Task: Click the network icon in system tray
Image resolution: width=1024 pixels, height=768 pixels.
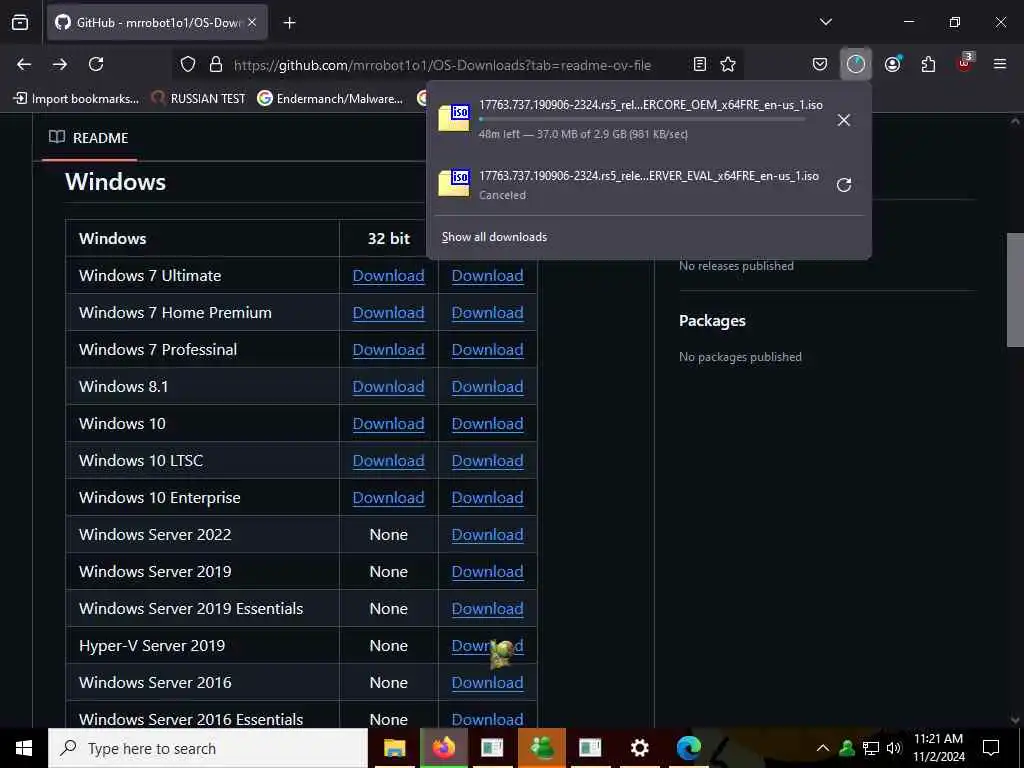Action: coord(871,748)
